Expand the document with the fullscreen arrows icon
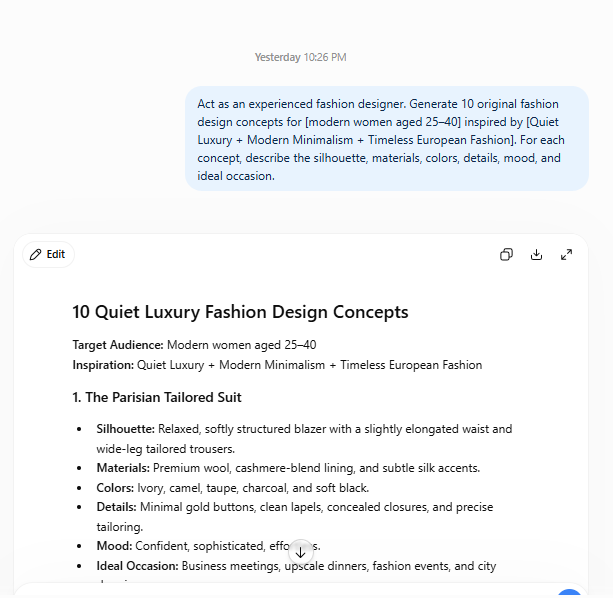 pyautogui.click(x=566, y=254)
